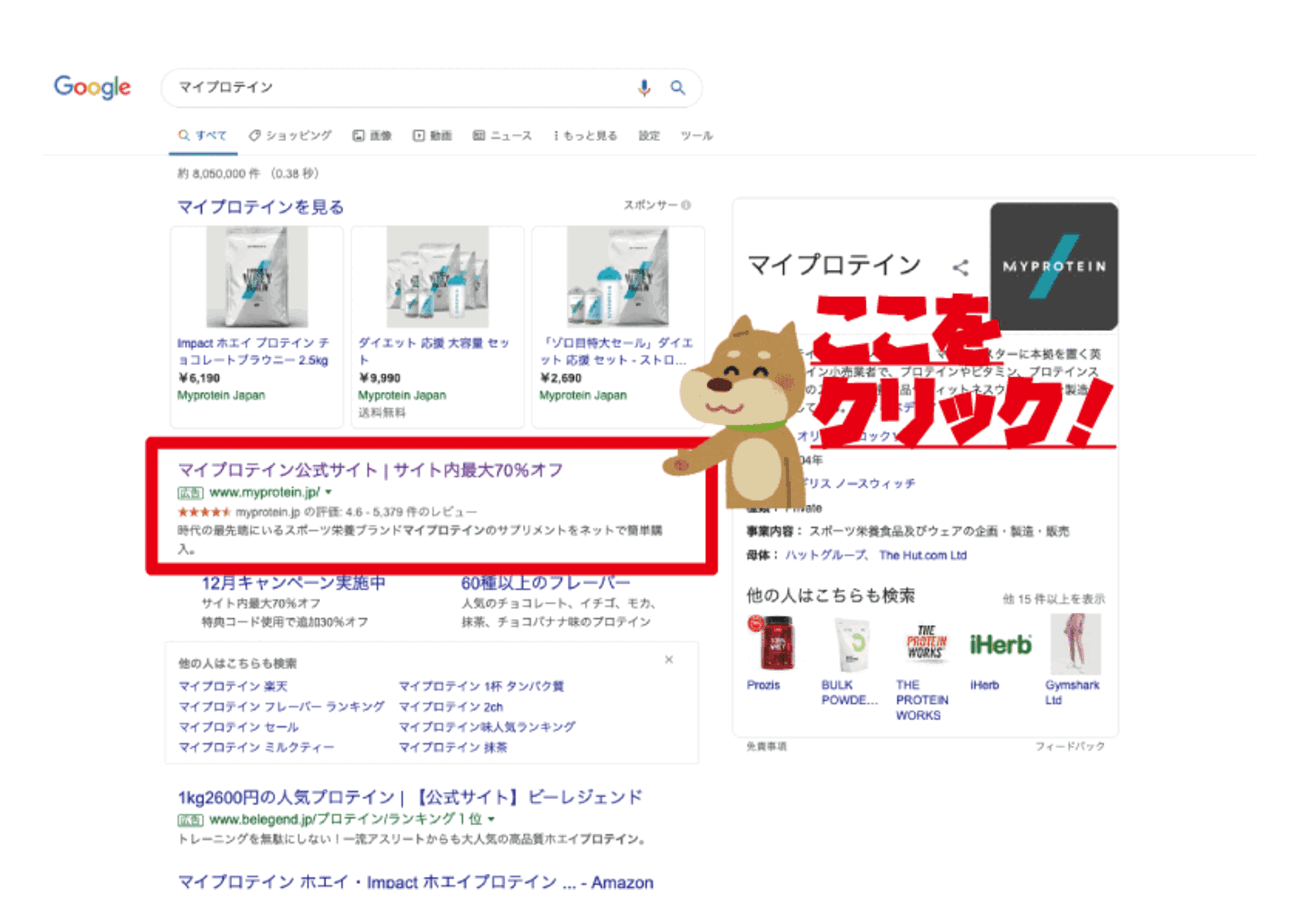This screenshot has width=1300, height=919.
Task: Start a voice search with the microphone icon
Action: tap(644, 88)
